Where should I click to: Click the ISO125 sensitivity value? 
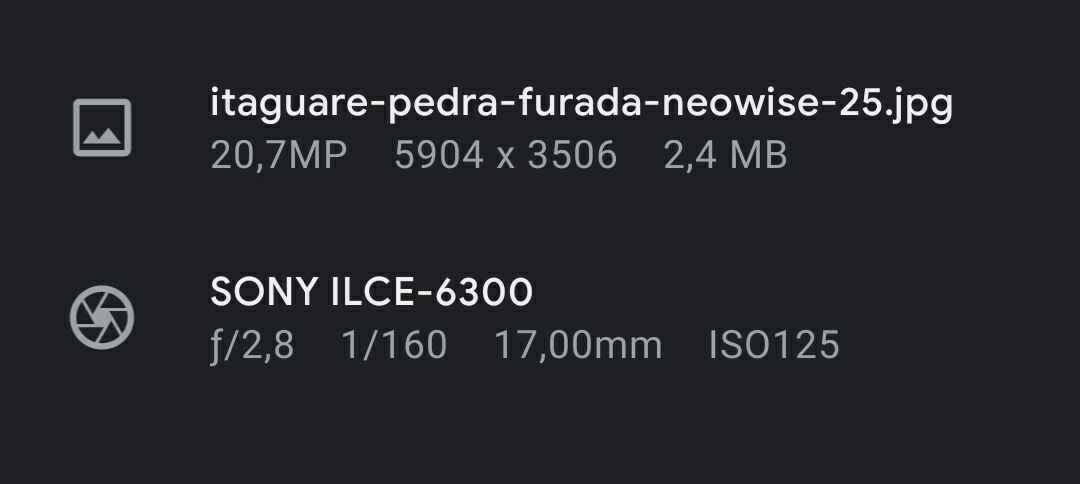click(773, 345)
